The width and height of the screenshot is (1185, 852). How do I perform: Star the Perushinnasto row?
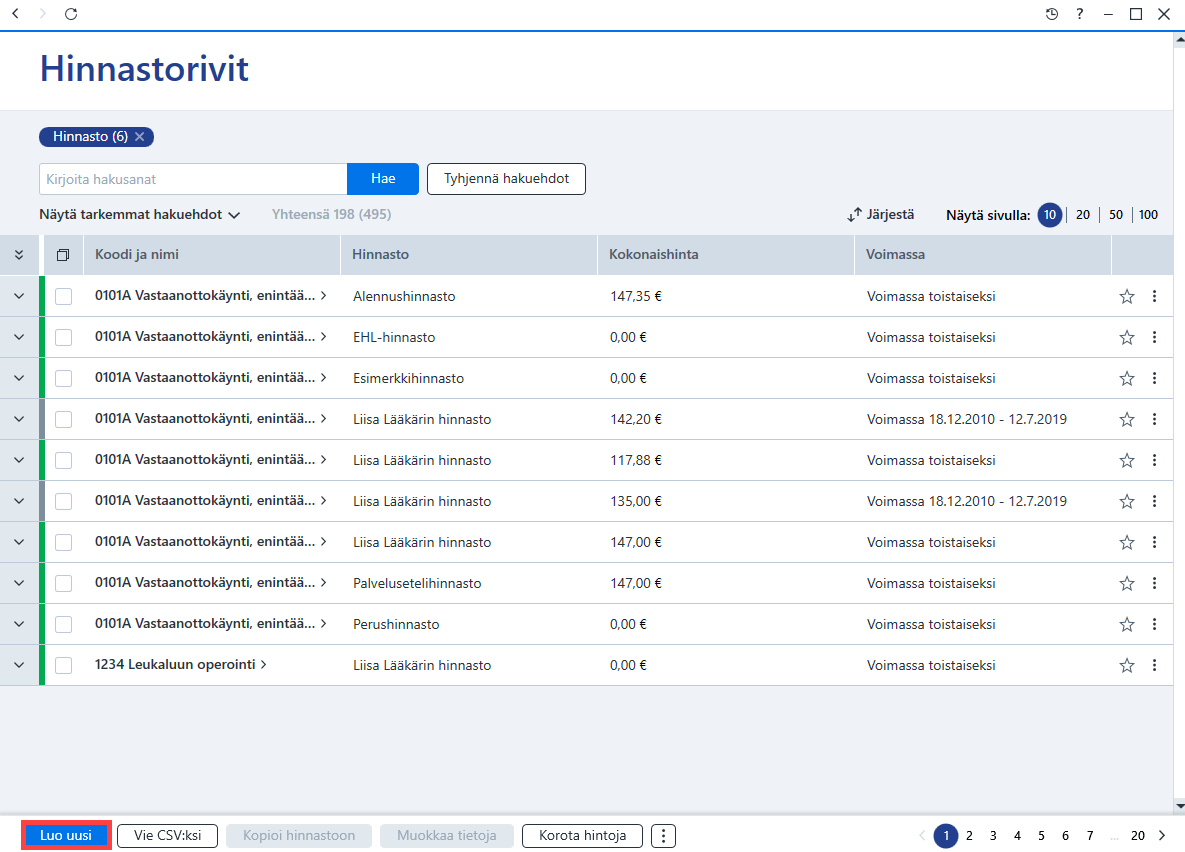(x=1126, y=624)
